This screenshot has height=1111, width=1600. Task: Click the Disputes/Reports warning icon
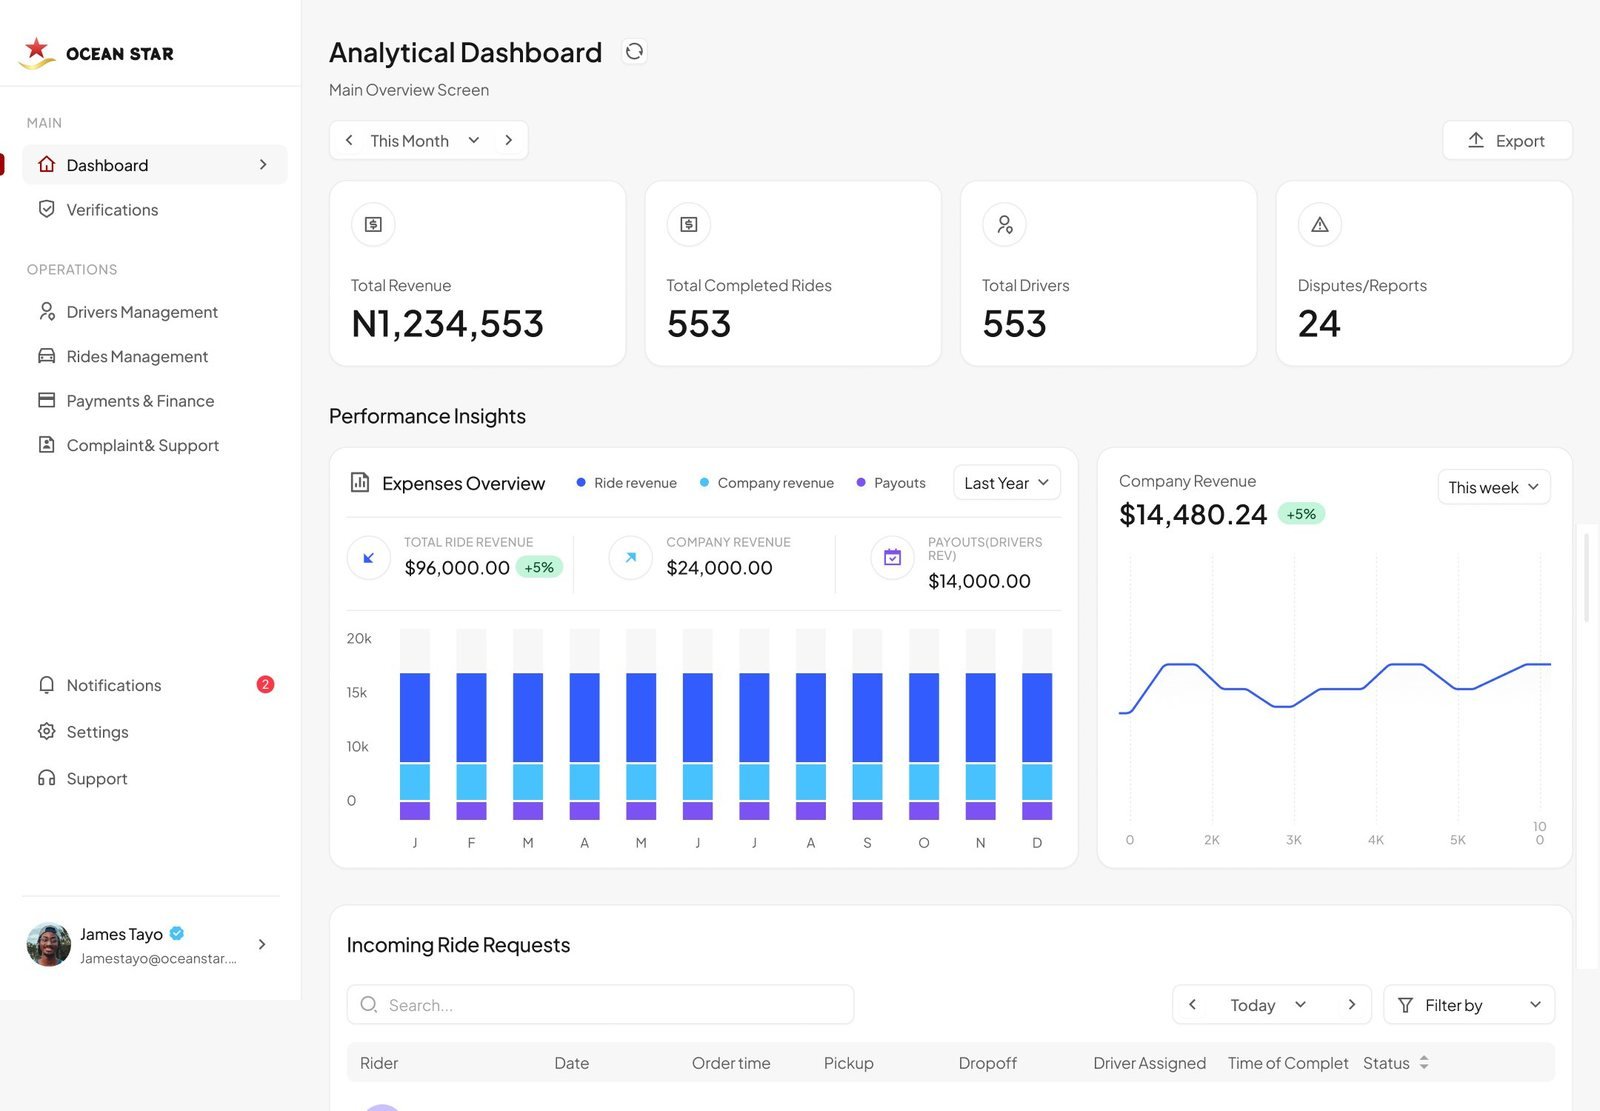point(1320,224)
